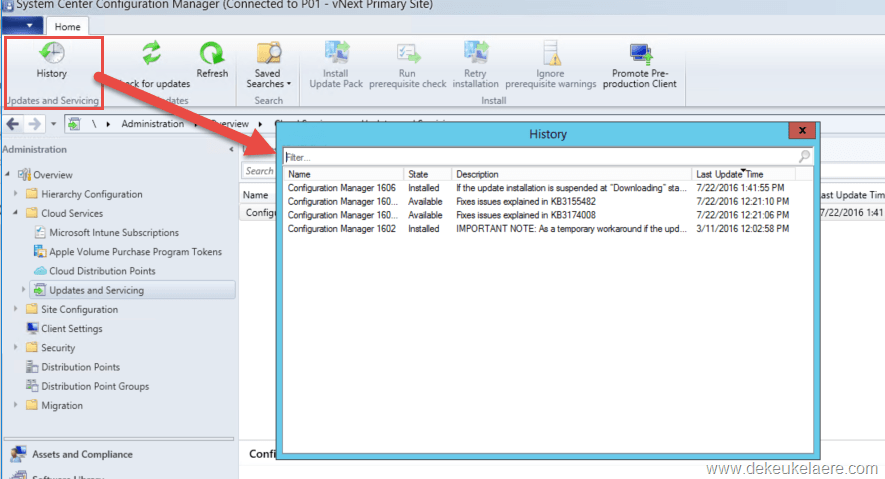Sort History by the Name column
The image size is (885, 479).
click(x=344, y=174)
